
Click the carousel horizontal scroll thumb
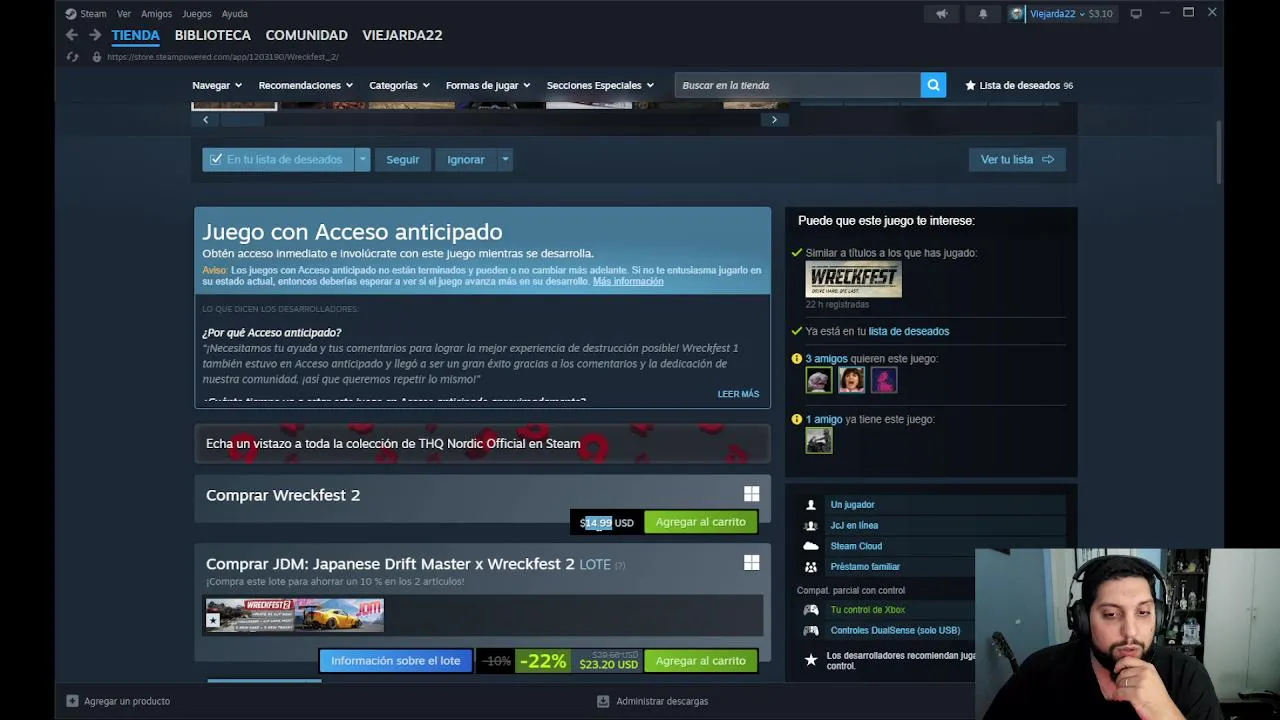pos(242,119)
